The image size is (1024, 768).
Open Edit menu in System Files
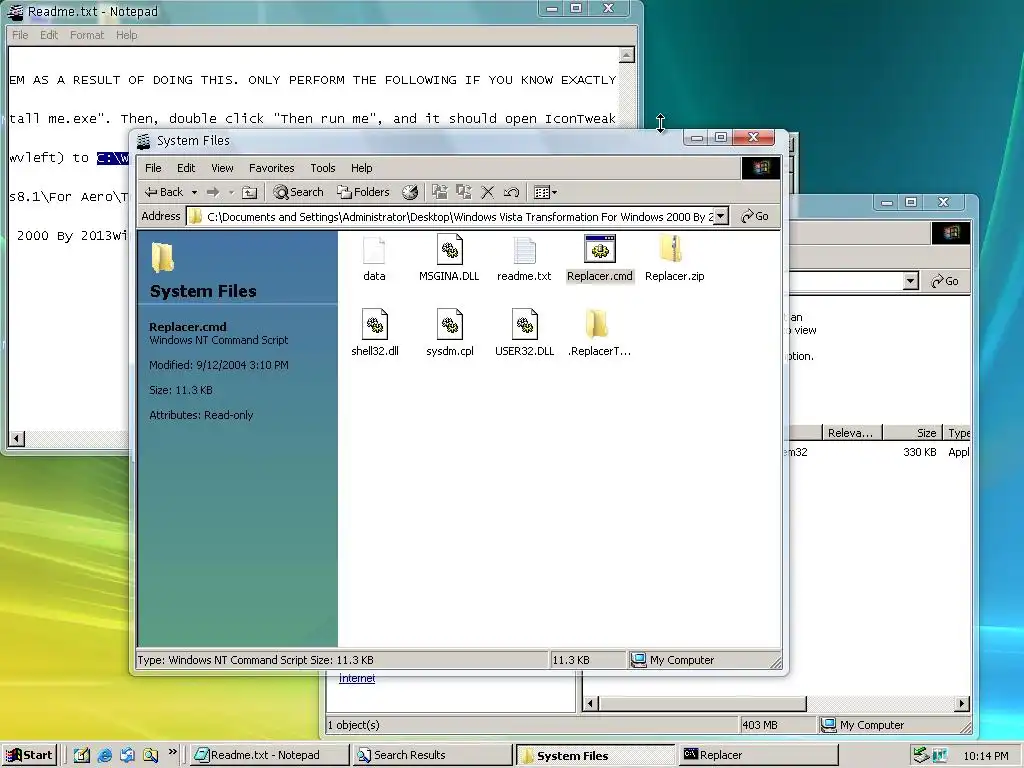(186, 168)
